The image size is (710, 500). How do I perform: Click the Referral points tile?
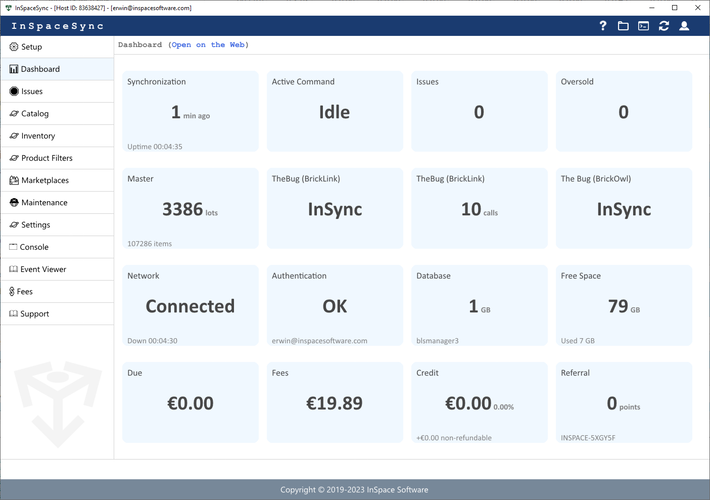[623, 403]
